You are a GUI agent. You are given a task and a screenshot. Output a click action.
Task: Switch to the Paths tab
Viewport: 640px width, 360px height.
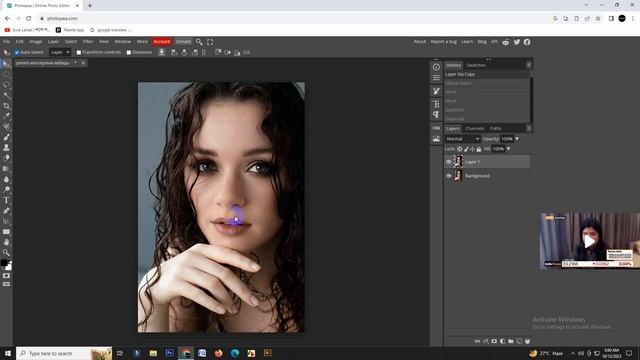point(496,129)
